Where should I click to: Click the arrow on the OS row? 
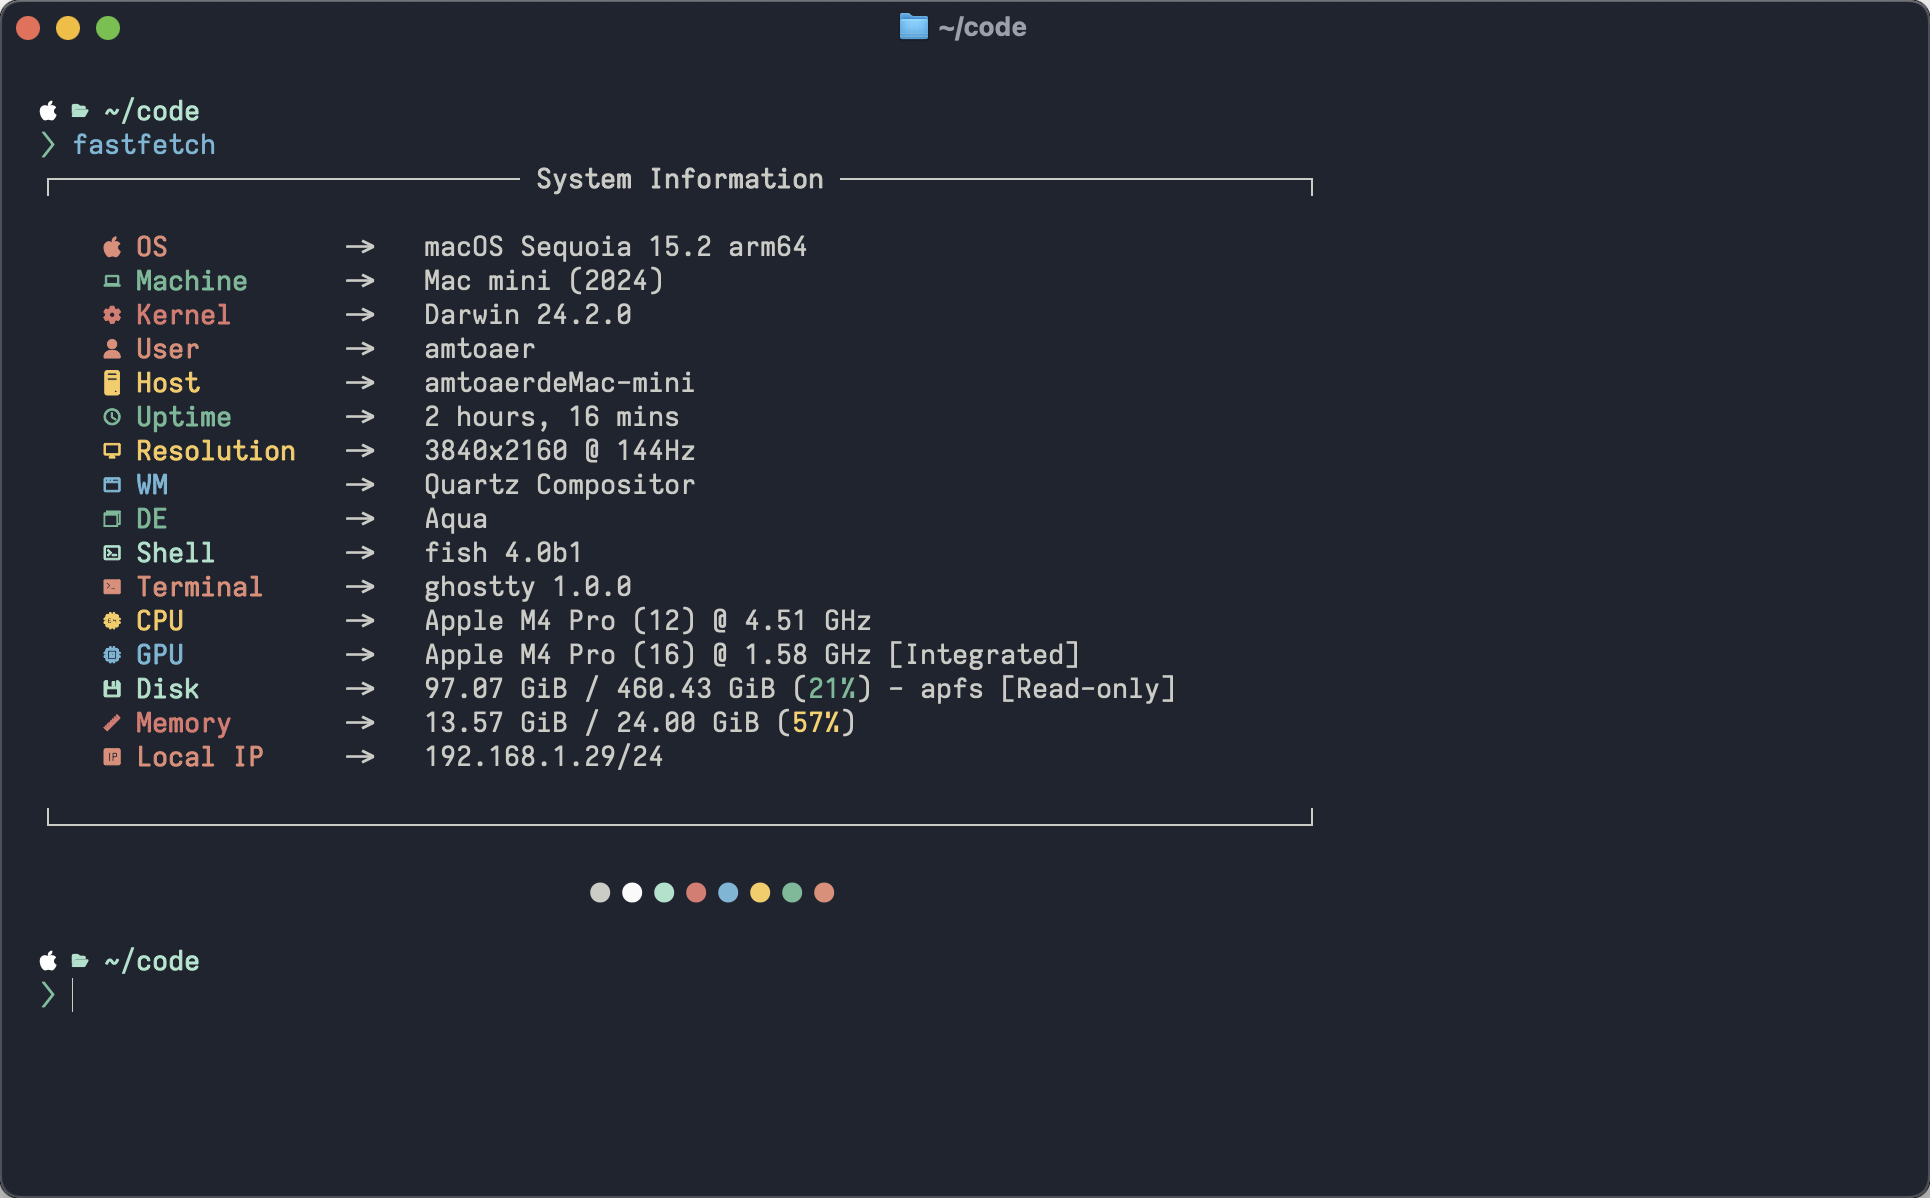pos(360,247)
